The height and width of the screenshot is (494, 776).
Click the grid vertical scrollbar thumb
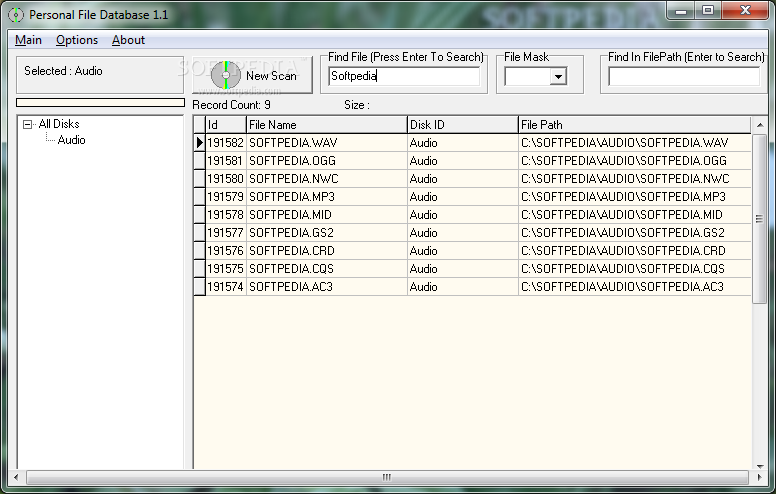(760, 218)
